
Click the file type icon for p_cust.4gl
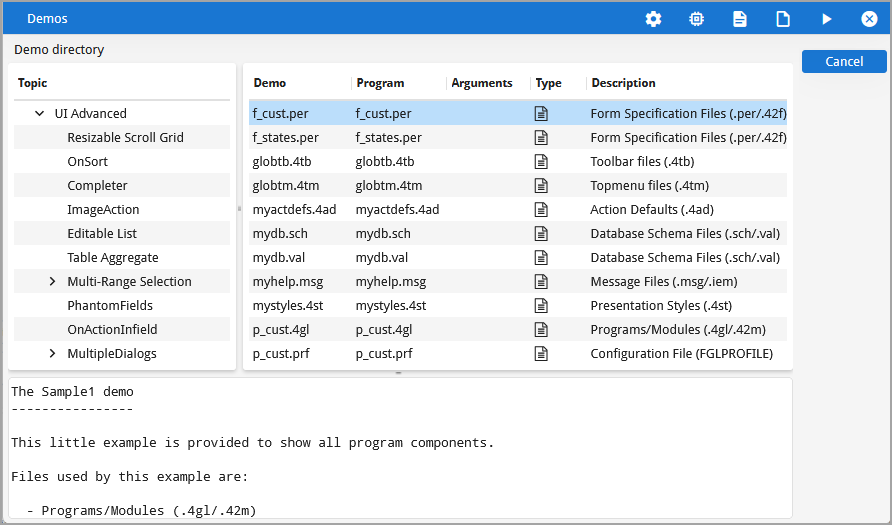pyautogui.click(x=541, y=329)
